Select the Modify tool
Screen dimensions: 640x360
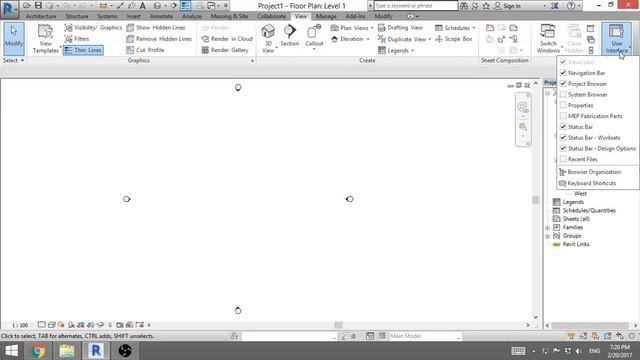[14, 39]
